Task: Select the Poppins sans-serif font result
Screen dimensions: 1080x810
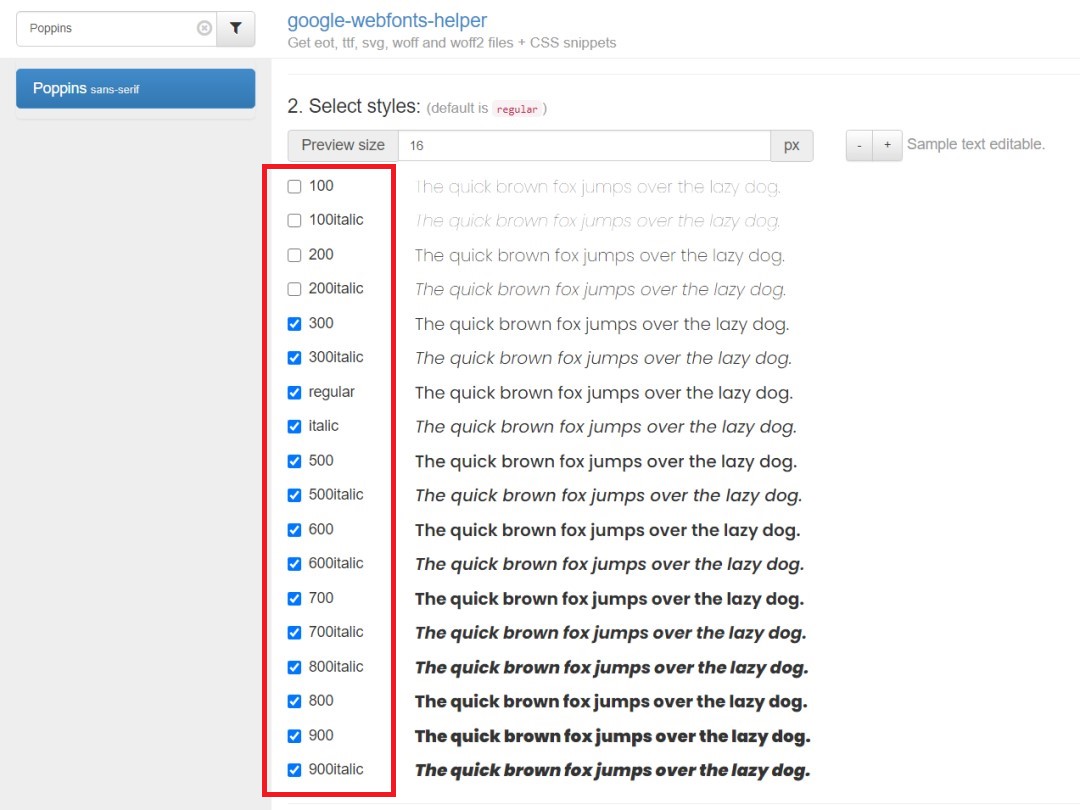Action: pos(135,88)
